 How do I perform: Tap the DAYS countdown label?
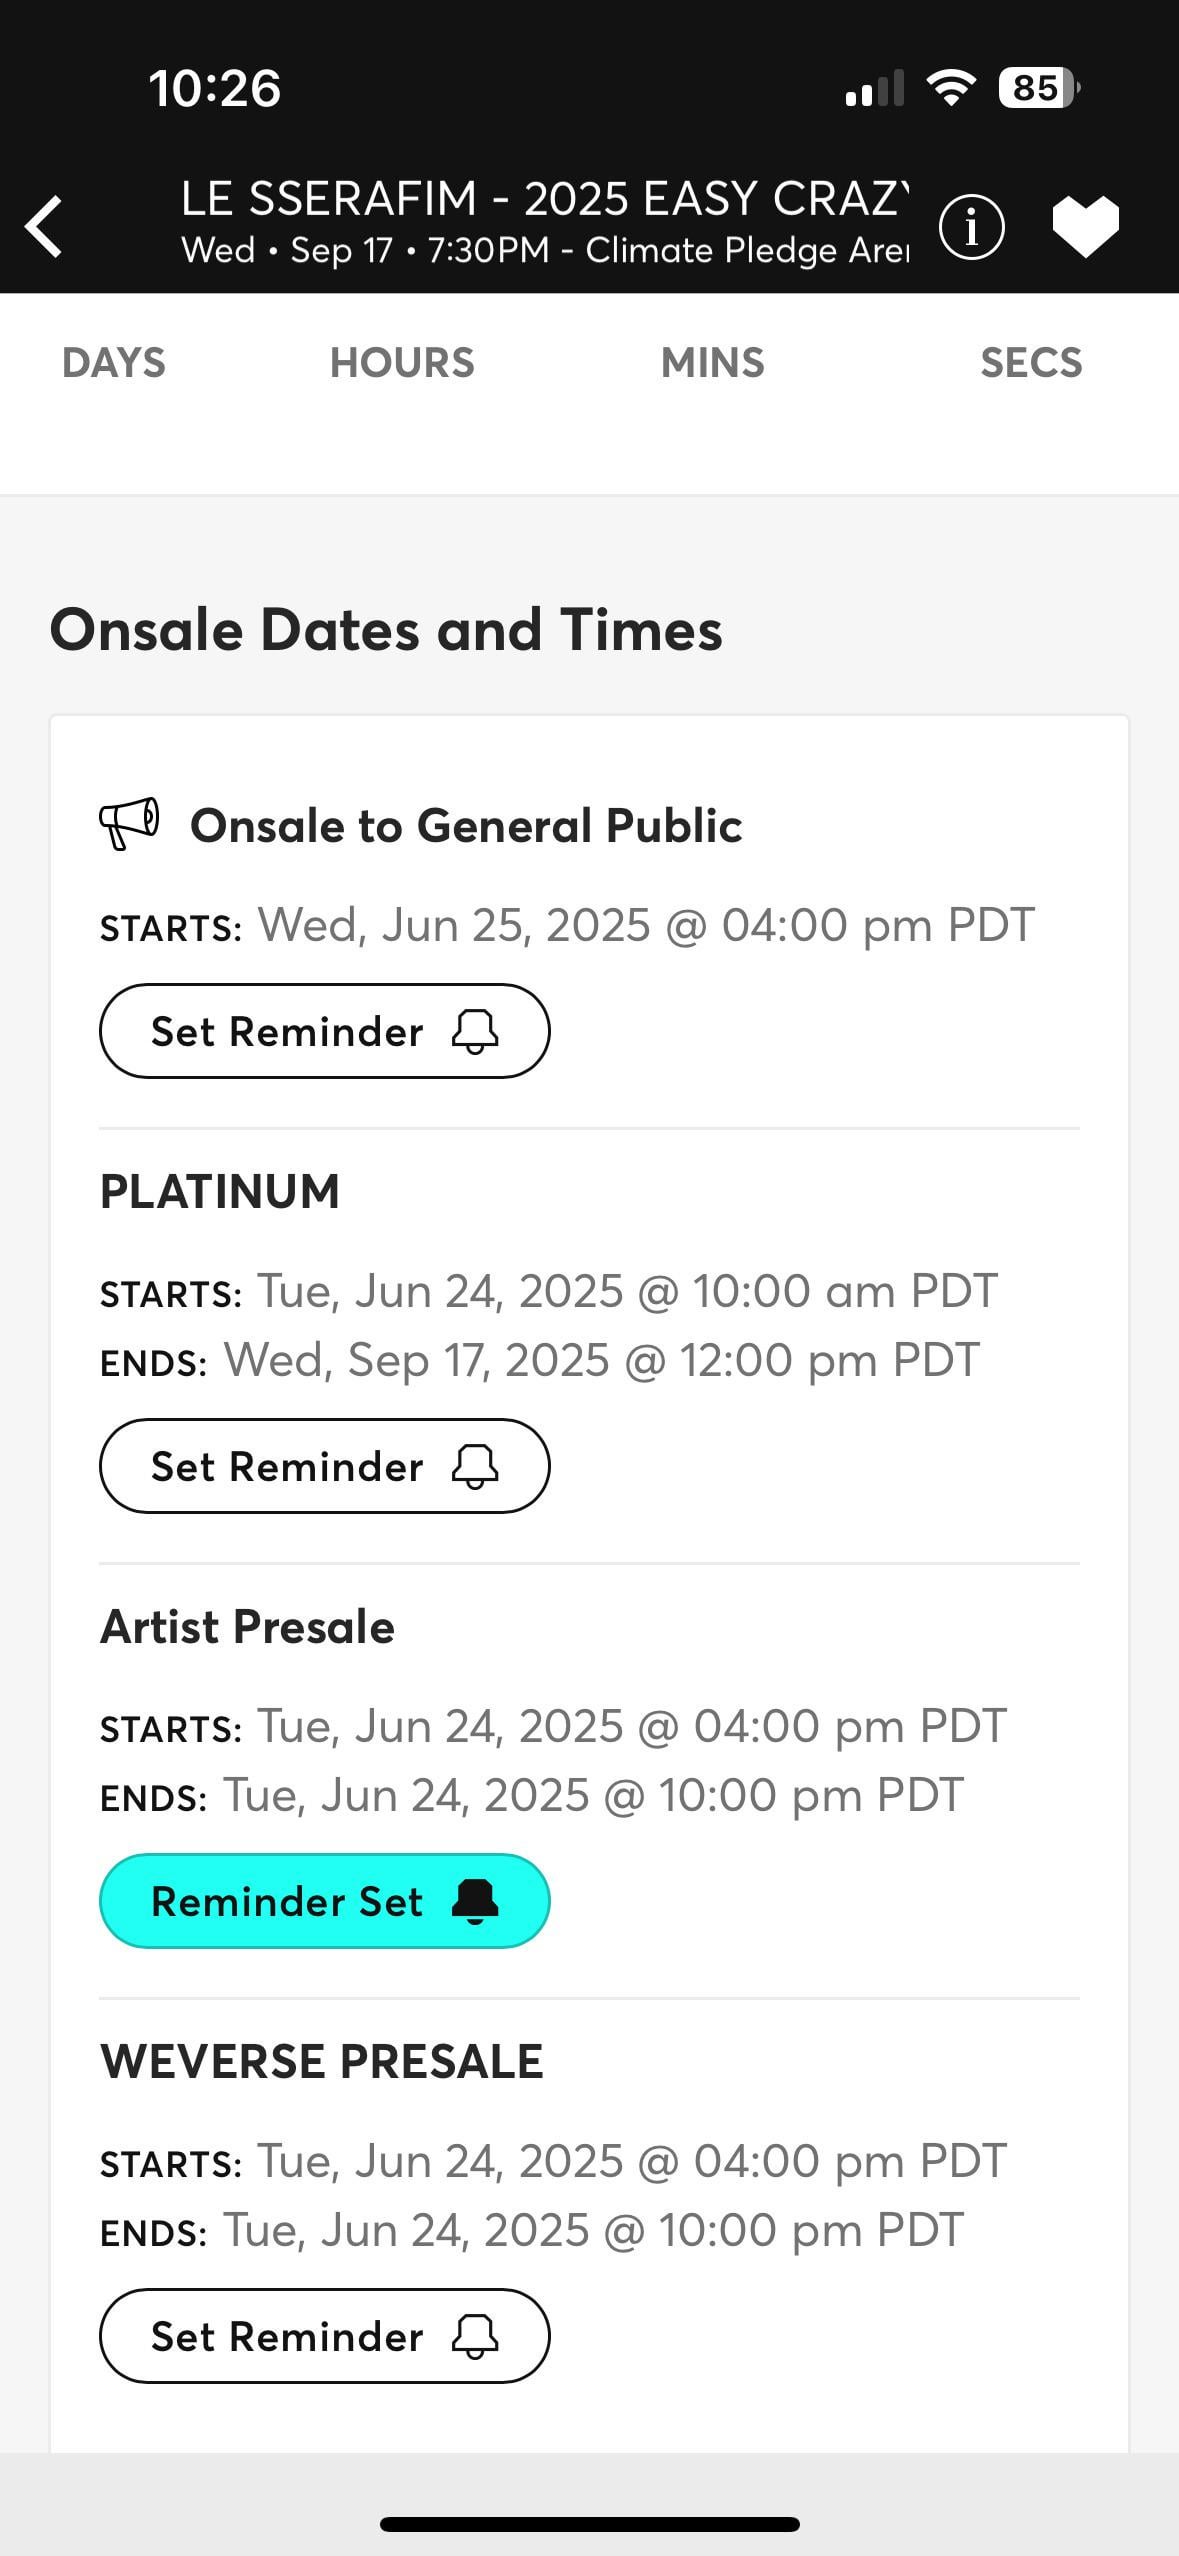click(x=113, y=362)
